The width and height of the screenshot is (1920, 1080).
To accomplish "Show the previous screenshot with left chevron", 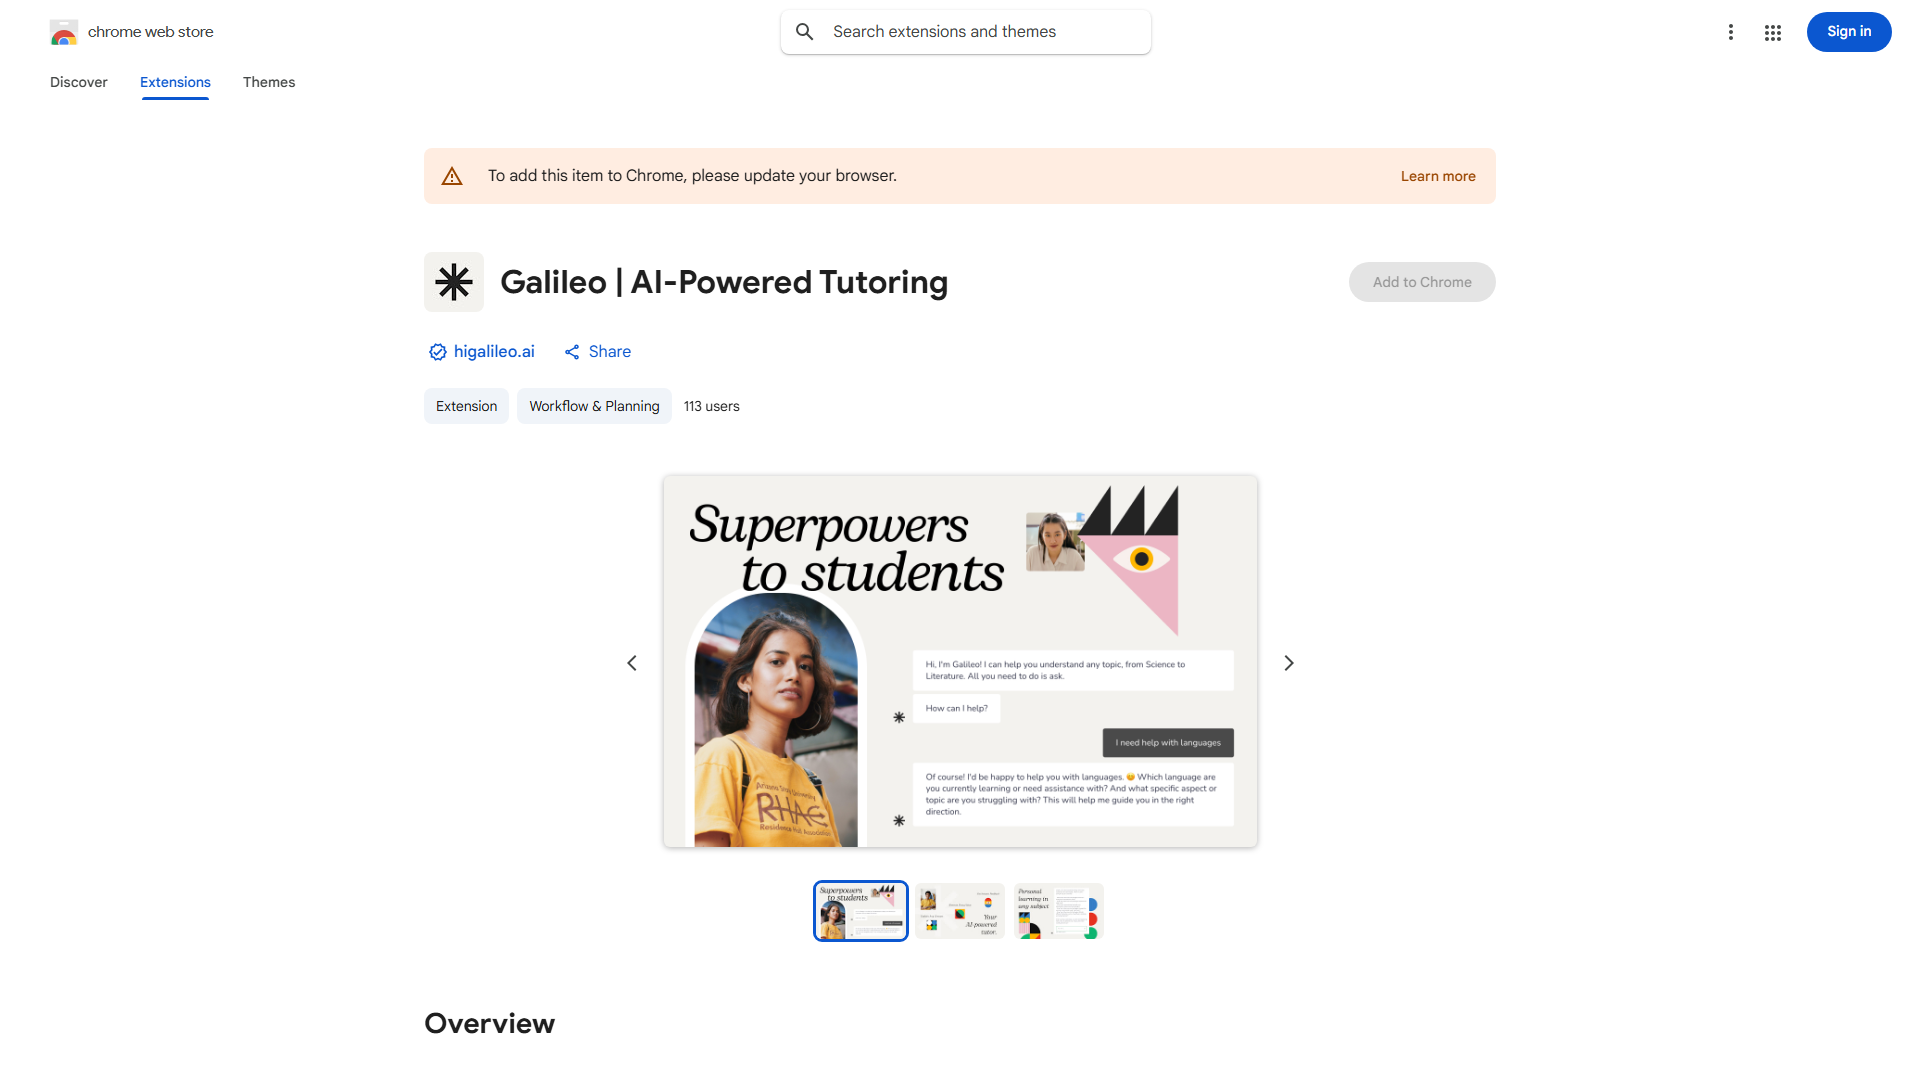I will point(632,663).
